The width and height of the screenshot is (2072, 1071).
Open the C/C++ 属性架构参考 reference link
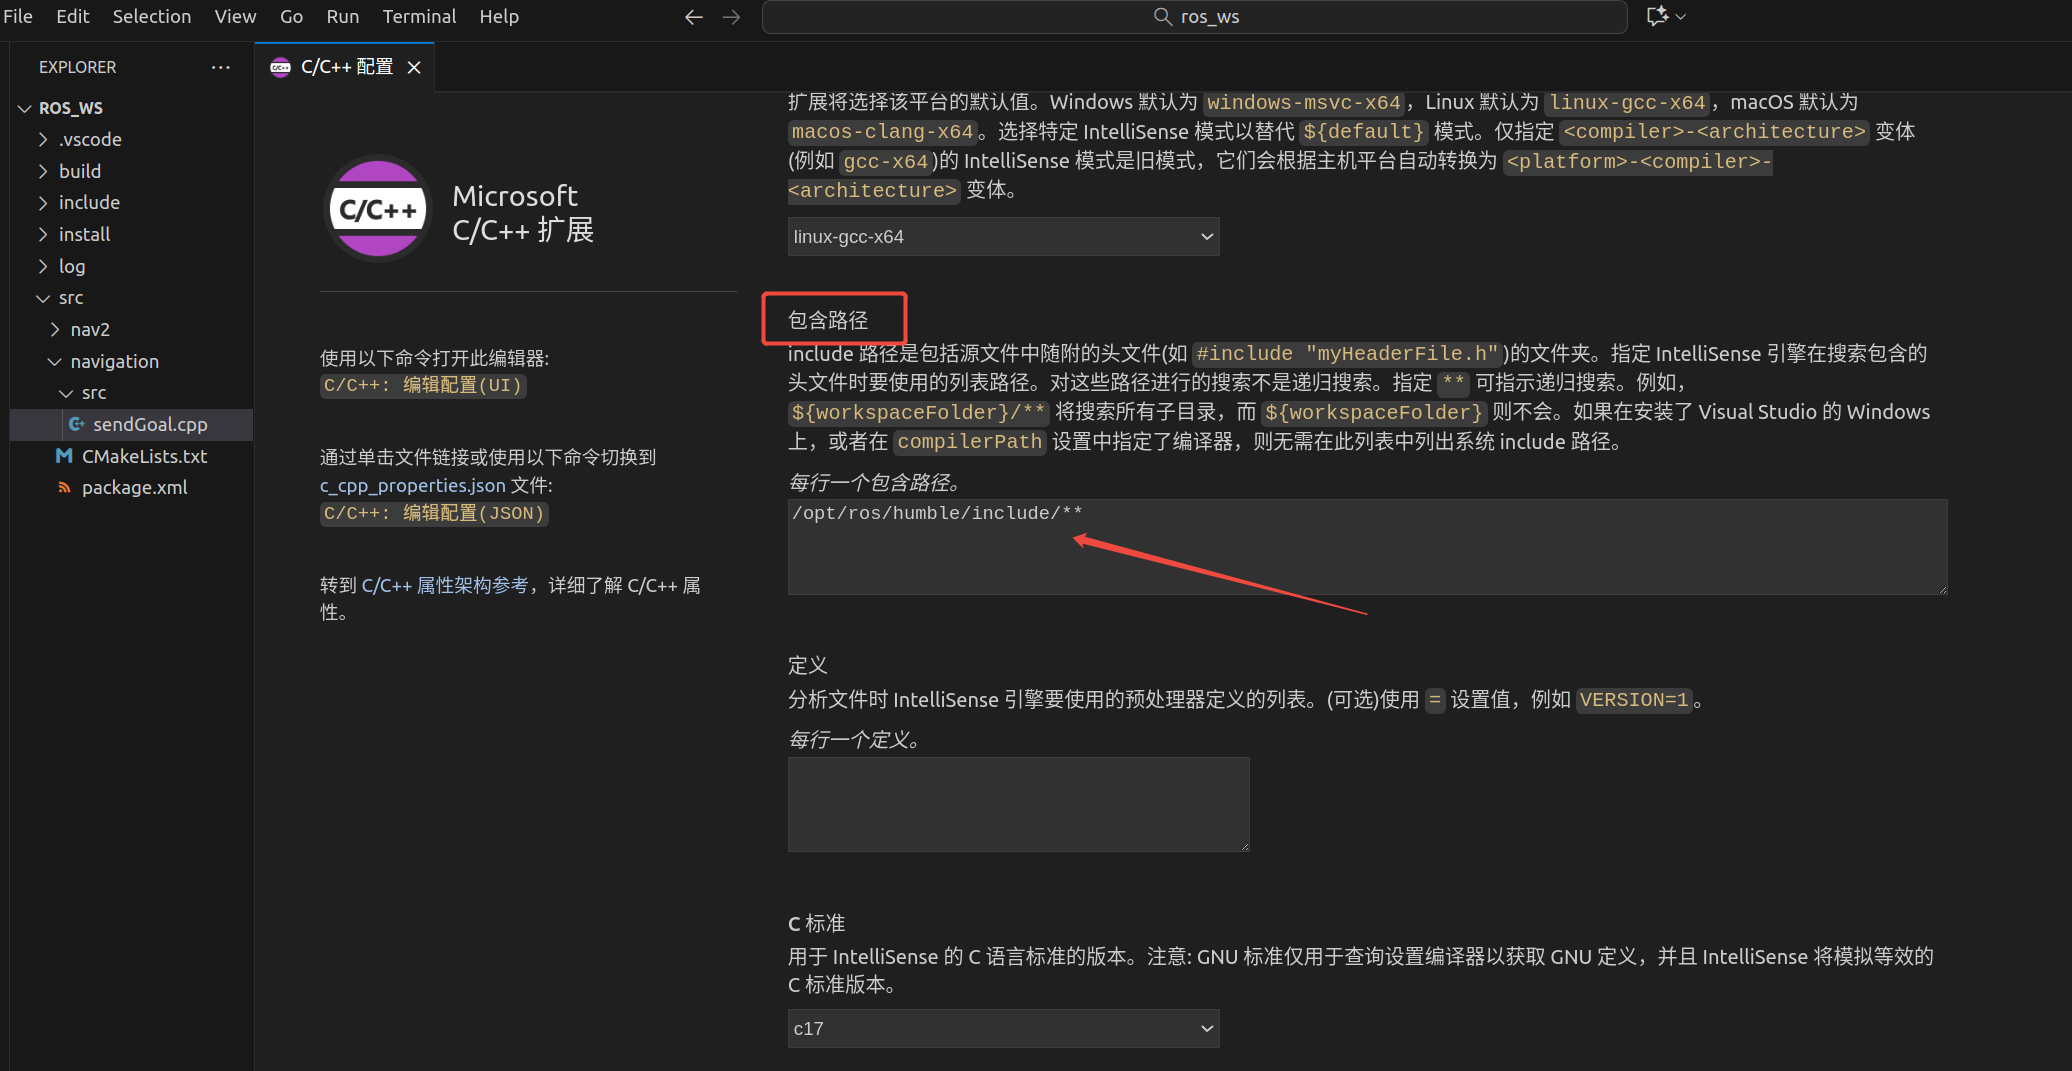tap(445, 585)
